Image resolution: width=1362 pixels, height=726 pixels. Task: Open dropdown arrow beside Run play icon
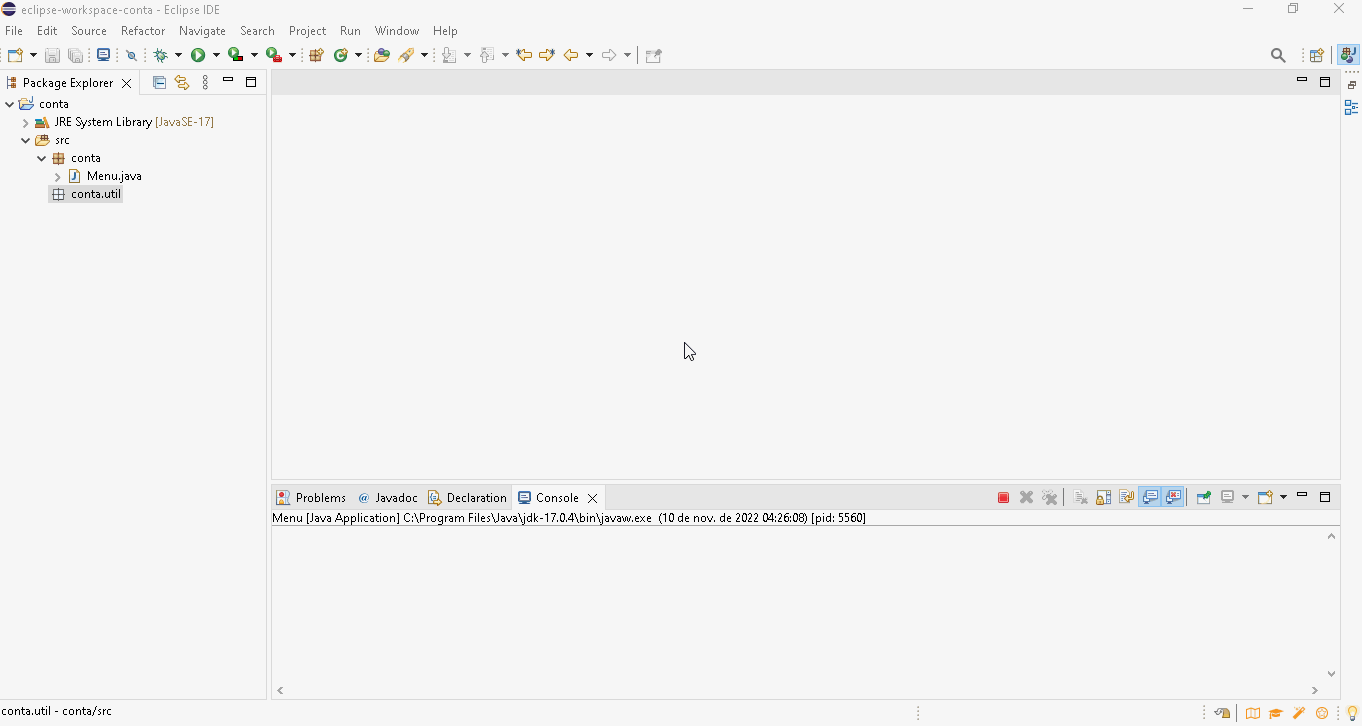click(x=216, y=55)
